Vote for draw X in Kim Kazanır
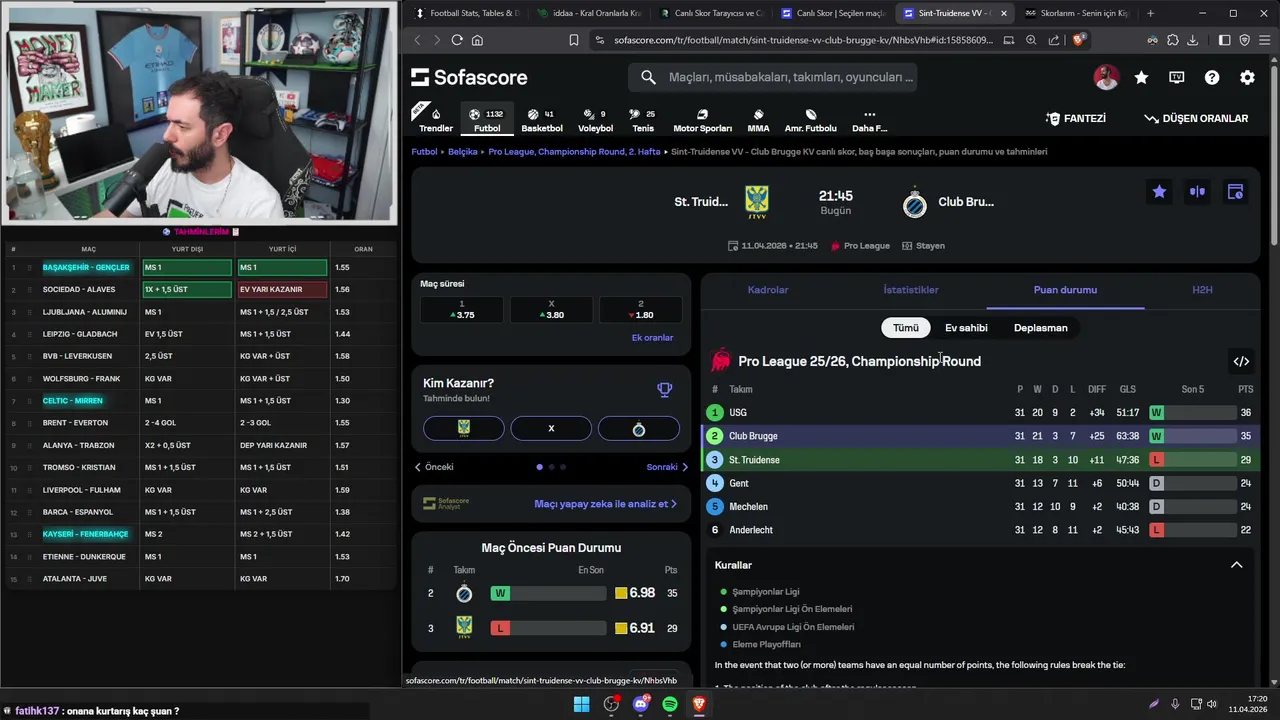 (x=551, y=428)
